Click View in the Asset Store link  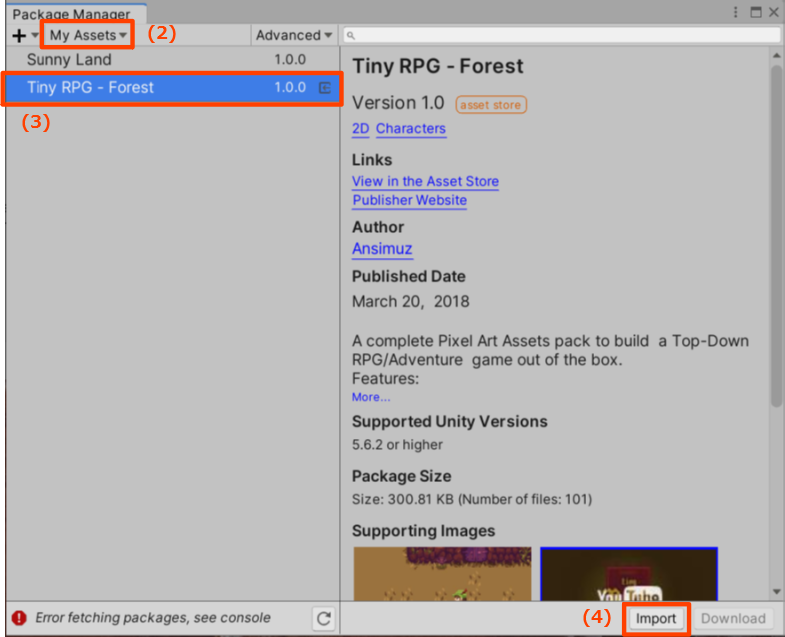(x=425, y=181)
